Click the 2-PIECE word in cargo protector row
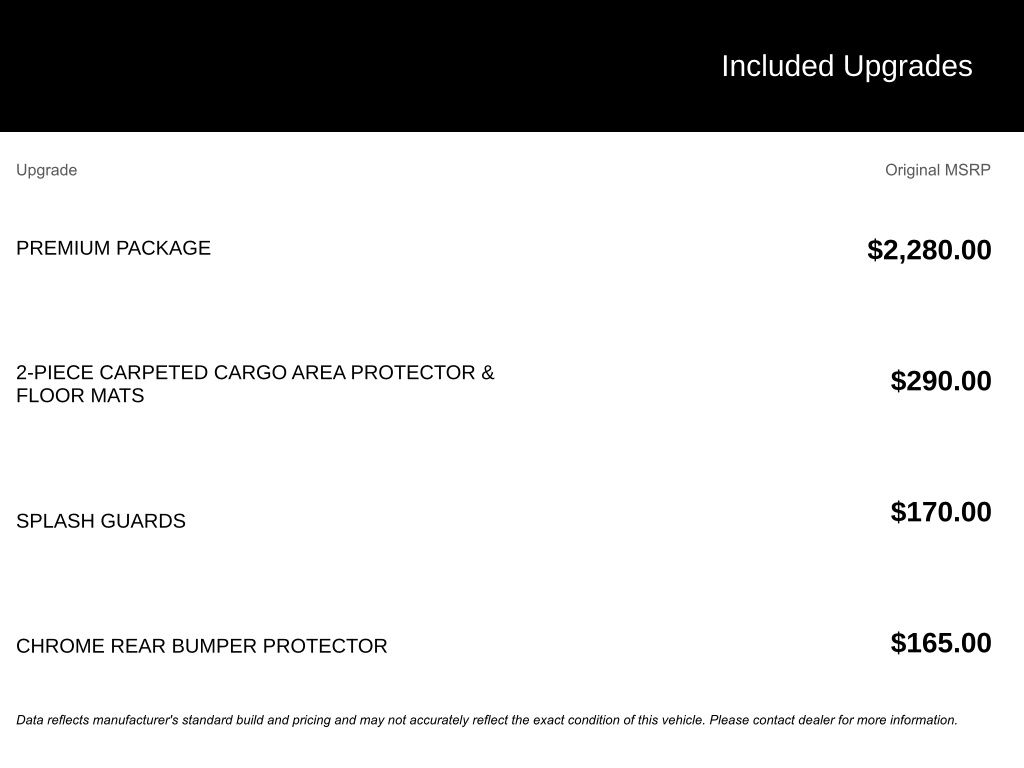Viewport: 1024px width, 768px height. (54, 373)
